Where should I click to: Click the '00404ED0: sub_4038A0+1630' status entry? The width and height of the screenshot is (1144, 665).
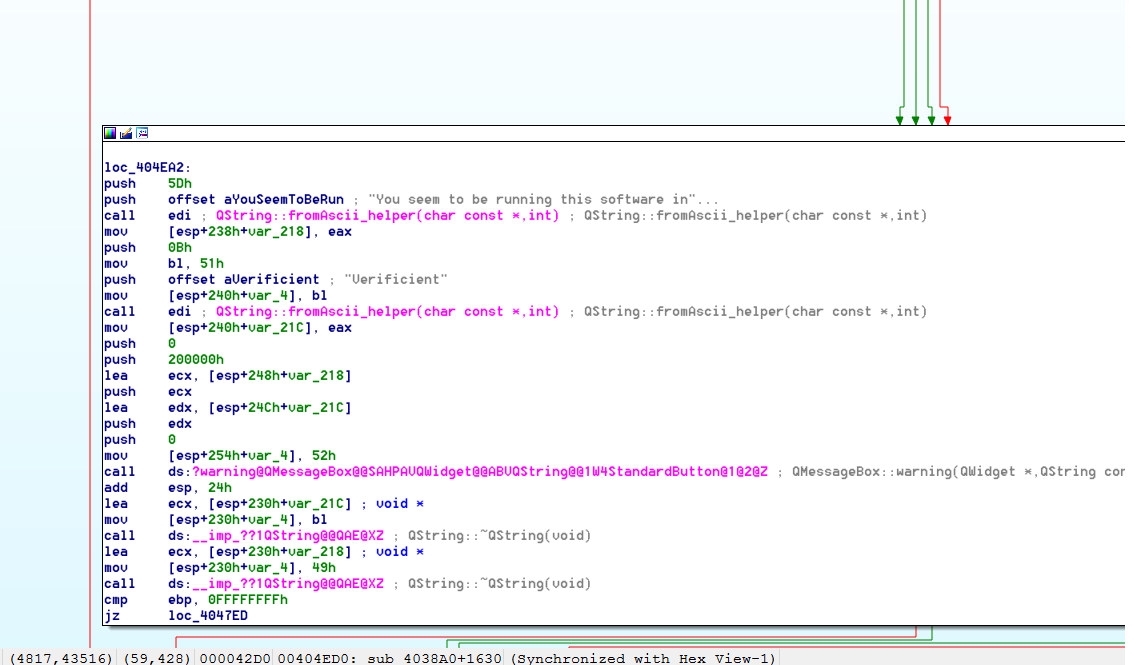[390, 658]
